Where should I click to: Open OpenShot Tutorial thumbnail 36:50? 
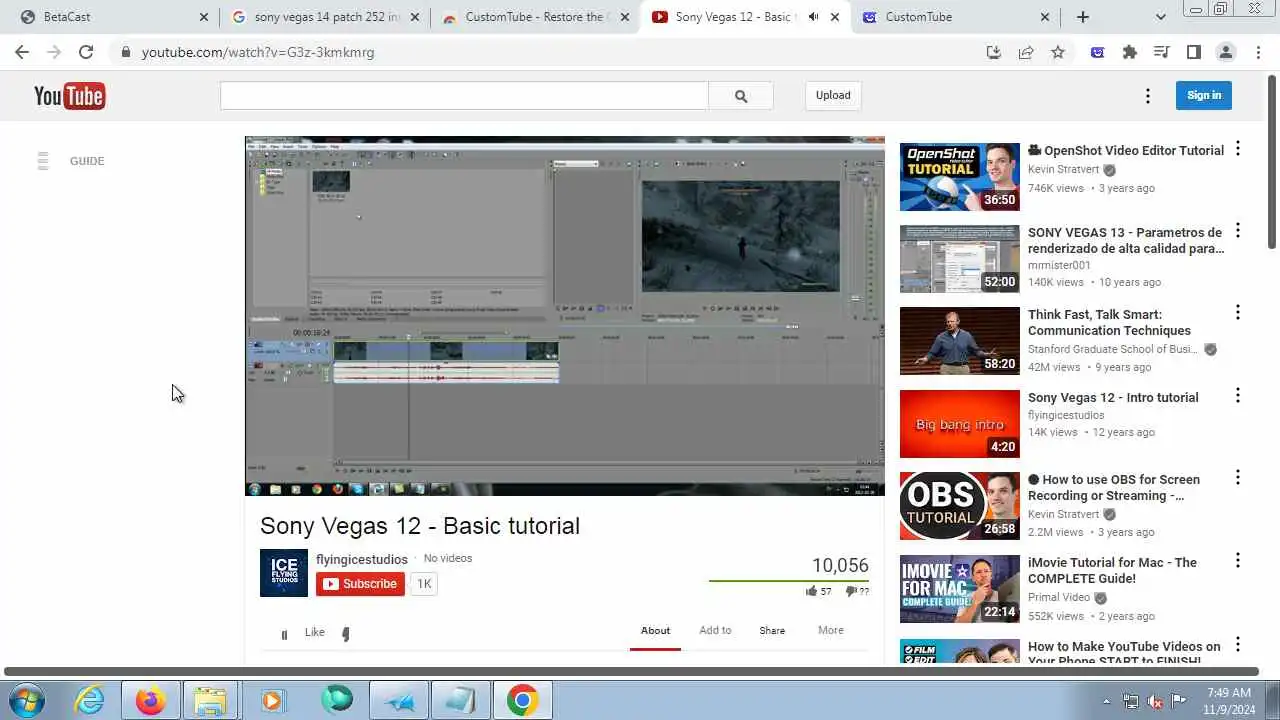tap(960, 177)
